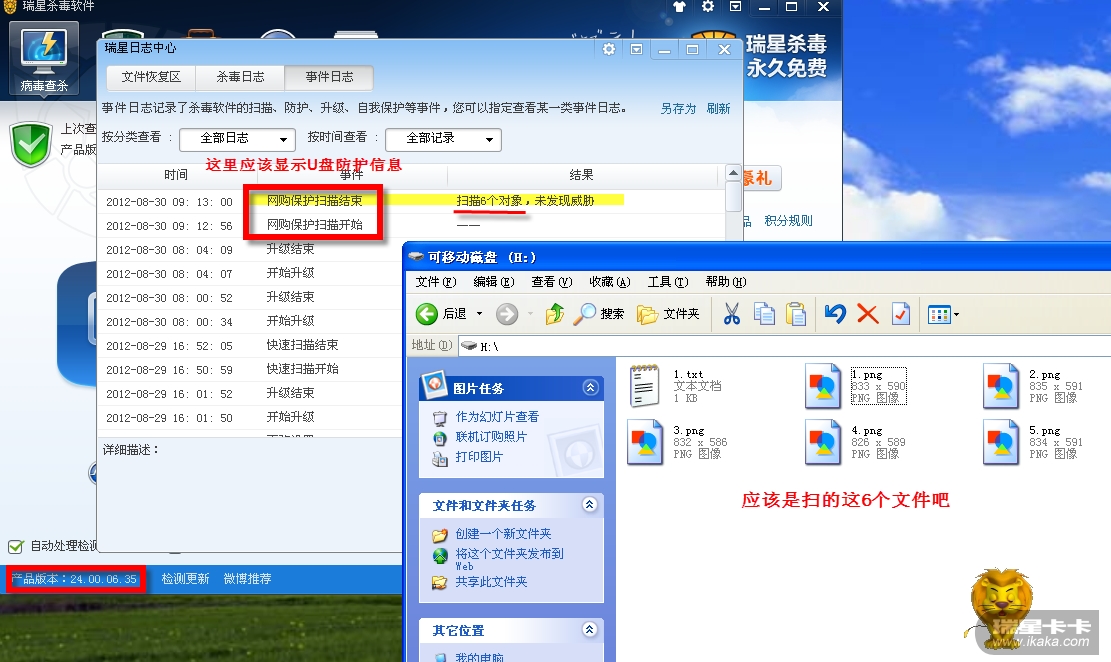Open the 编辑(E) menu in Explorer
Image resolution: width=1111 pixels, height=662 pixels.
click(x=494, y=281)
